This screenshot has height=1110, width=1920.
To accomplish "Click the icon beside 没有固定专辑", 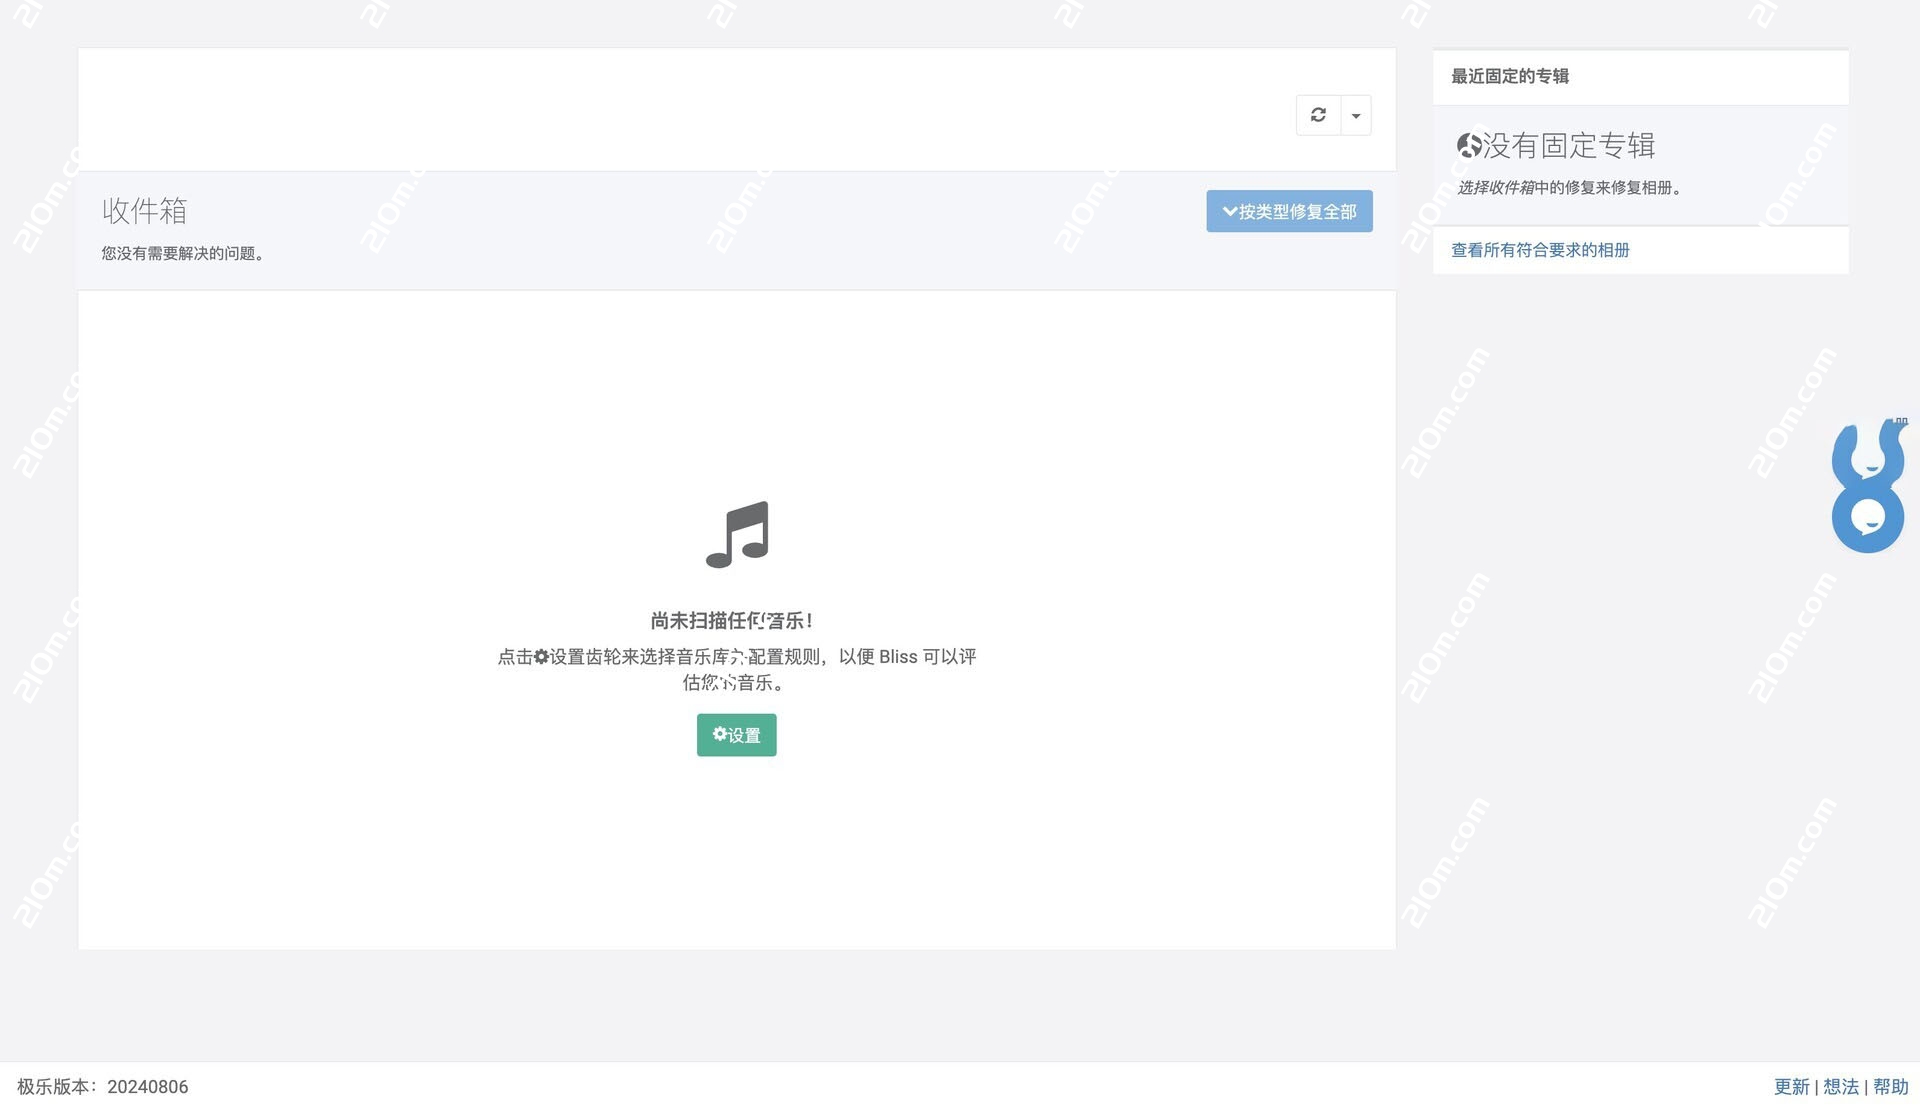I will [1468, 146].
